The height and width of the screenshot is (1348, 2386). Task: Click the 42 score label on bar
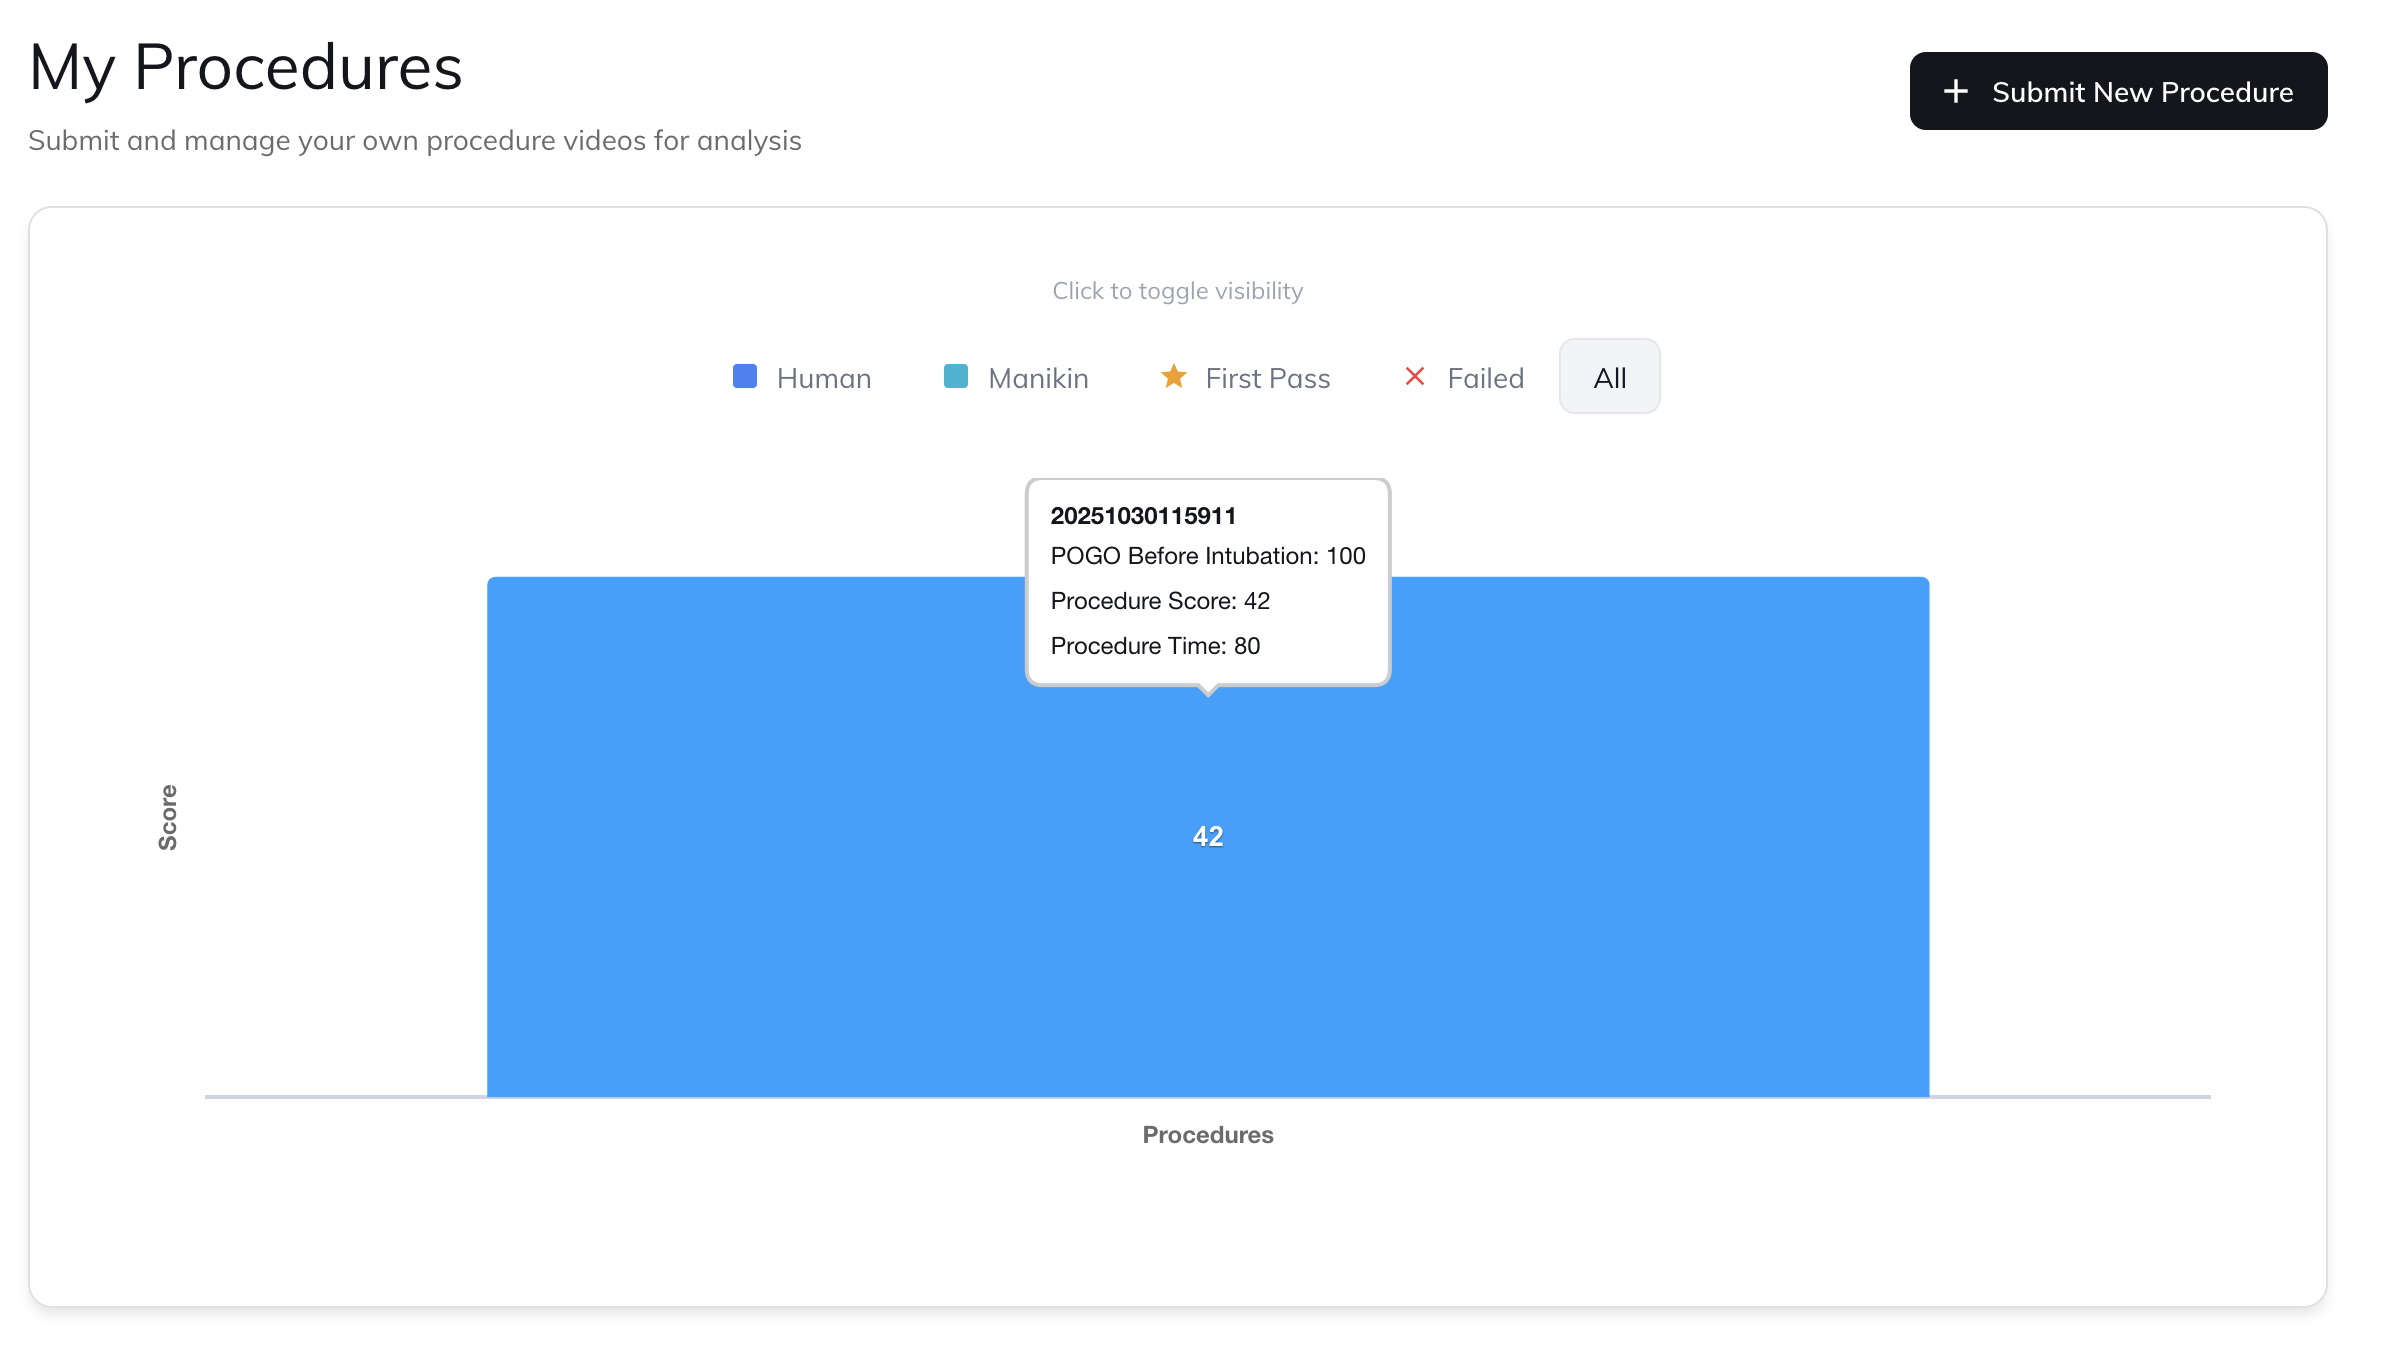click(1207, 836)
